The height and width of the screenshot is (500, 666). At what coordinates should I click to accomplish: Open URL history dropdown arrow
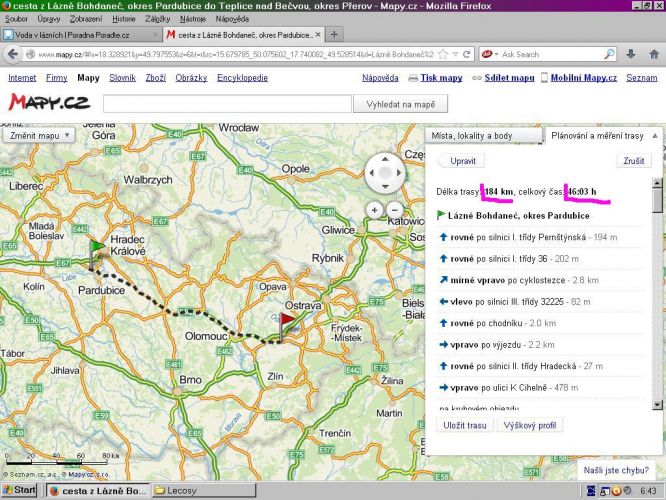point(455,54)
